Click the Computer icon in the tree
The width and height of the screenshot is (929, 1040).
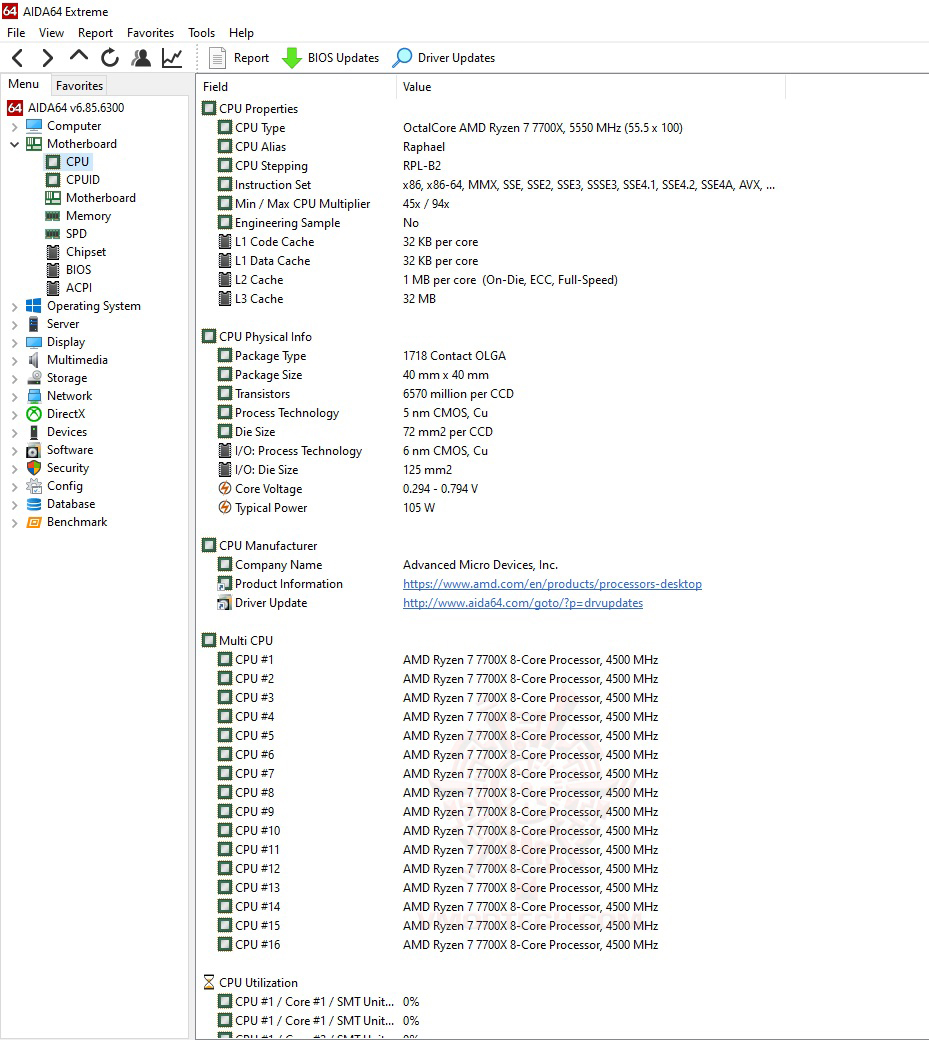(x=34, y=126)
